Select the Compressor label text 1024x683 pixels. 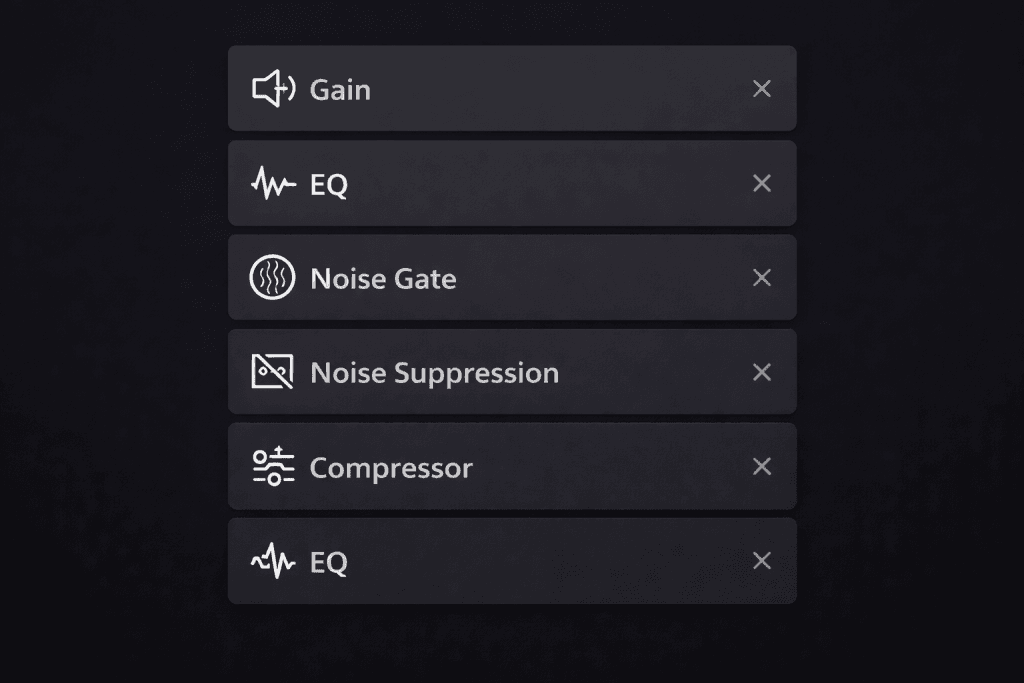[x=391, y=468]
